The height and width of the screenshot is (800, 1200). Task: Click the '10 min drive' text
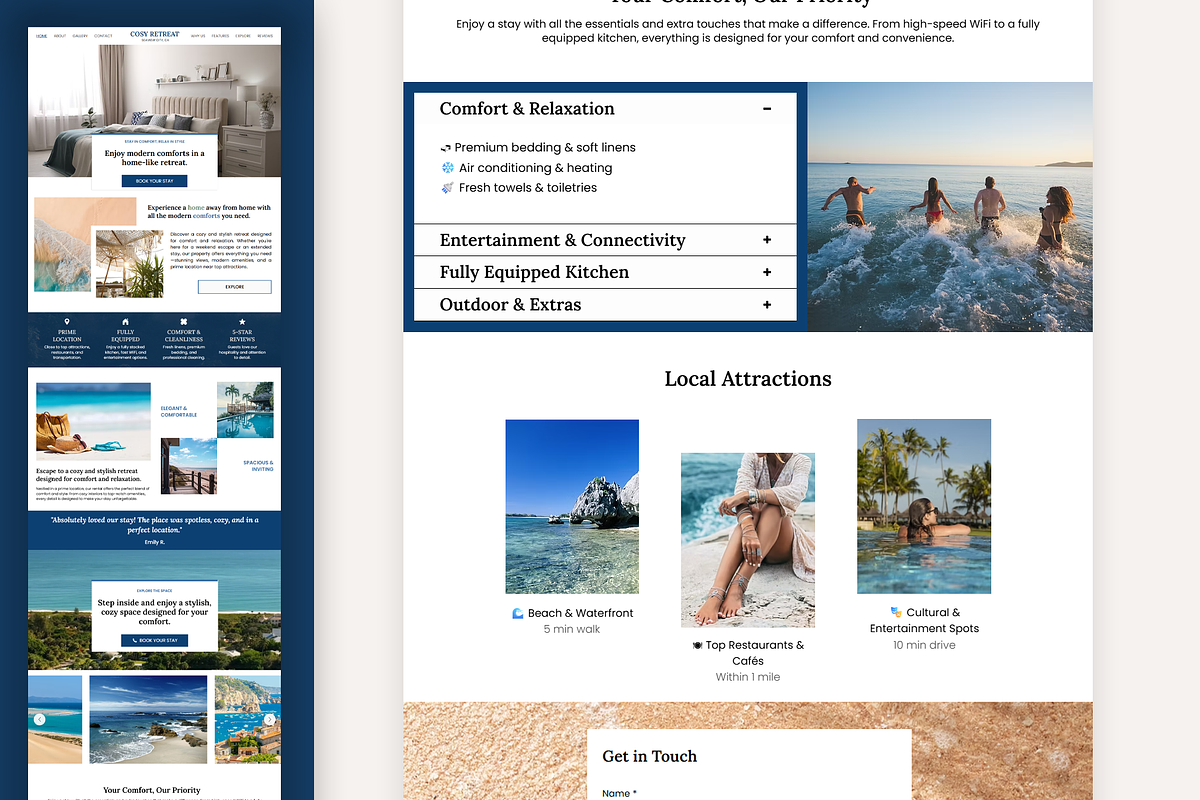(x=924, y=645)
